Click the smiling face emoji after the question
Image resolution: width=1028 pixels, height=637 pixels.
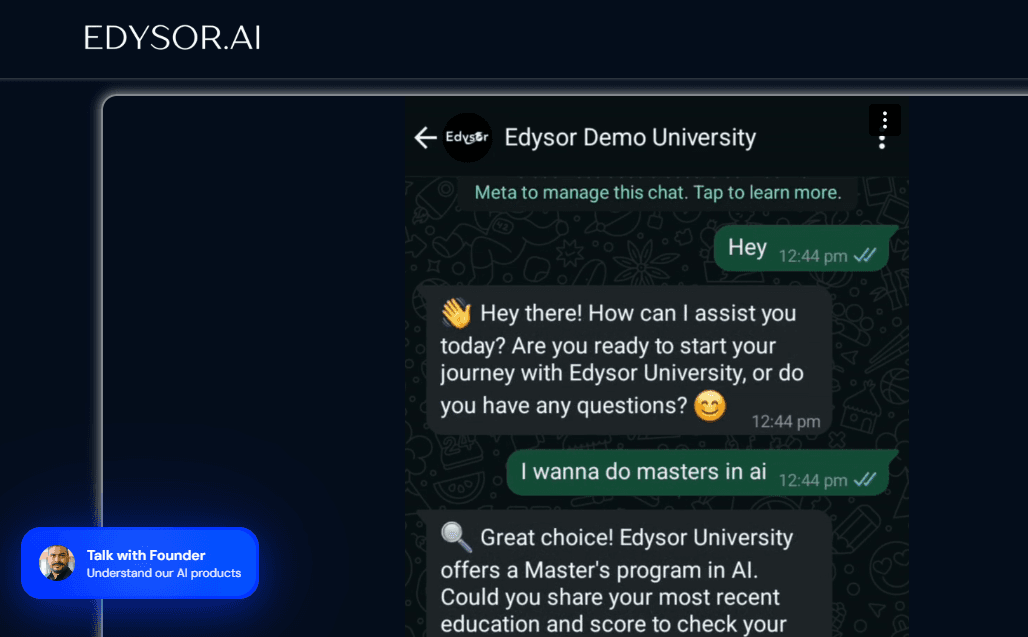click(709, 406)
